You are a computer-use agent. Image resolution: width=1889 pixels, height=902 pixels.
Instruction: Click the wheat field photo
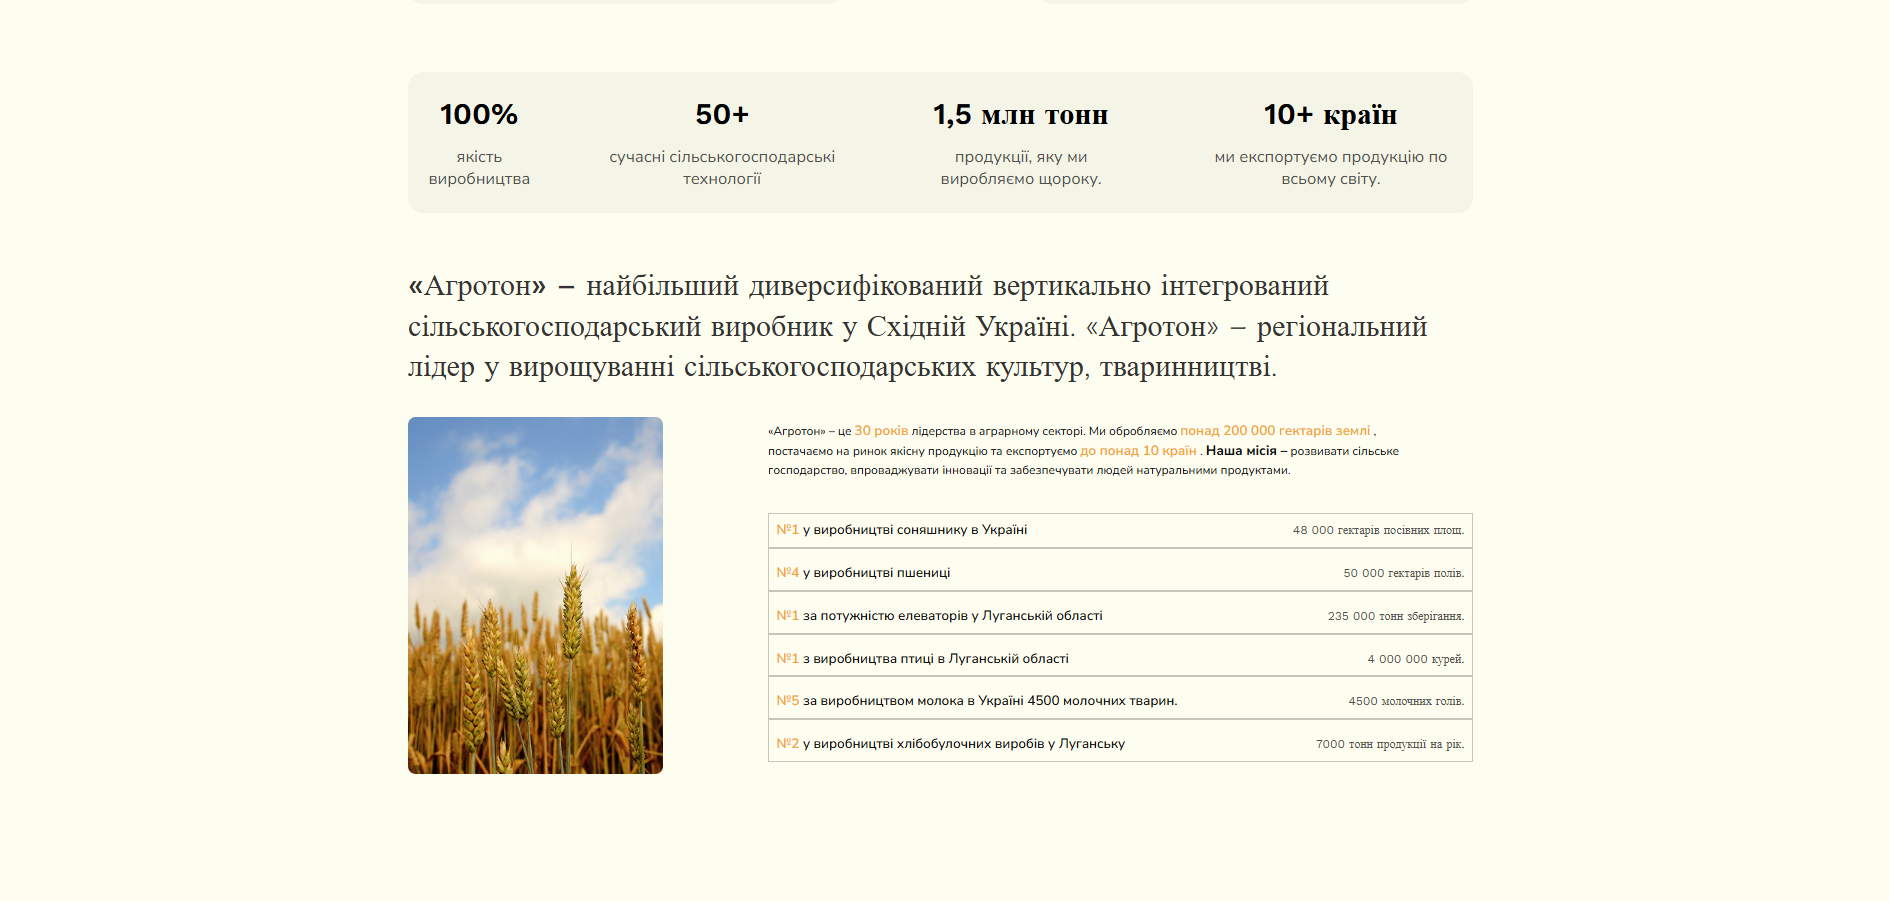tap(535, 595)
